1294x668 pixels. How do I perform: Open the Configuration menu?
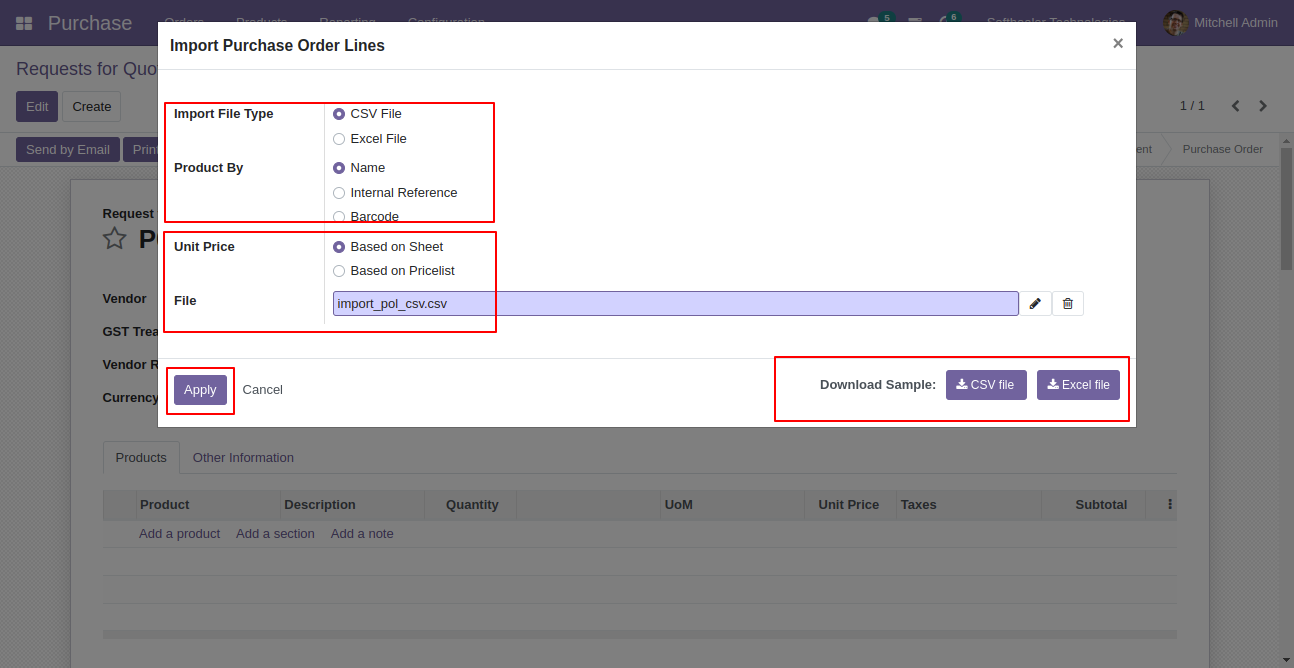pos(446,22)
